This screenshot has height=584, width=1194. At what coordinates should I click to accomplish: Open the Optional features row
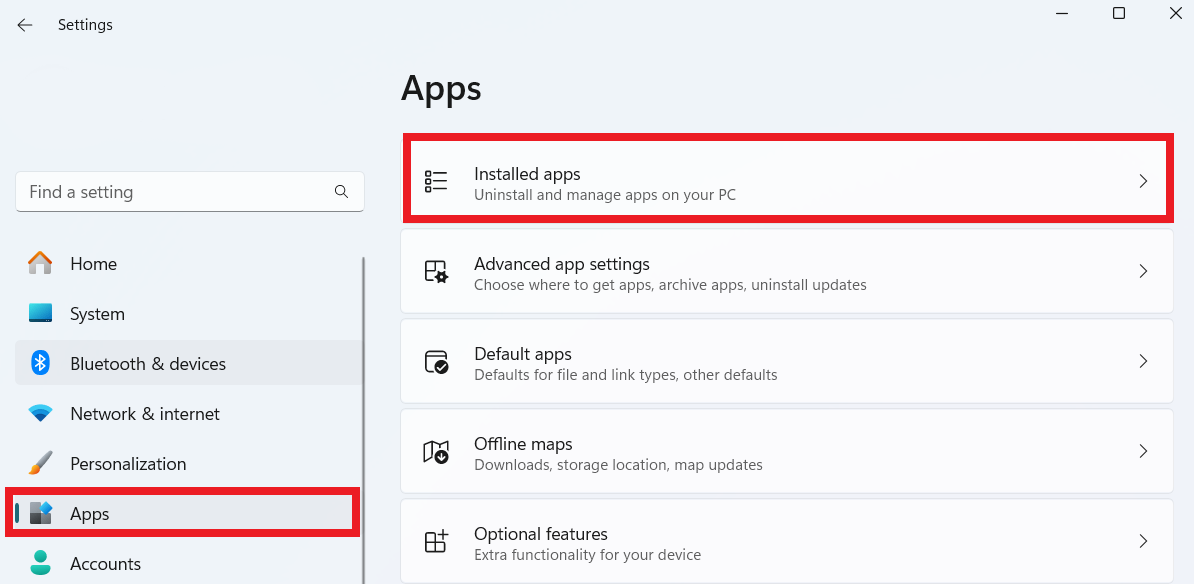tap(787, 541)
